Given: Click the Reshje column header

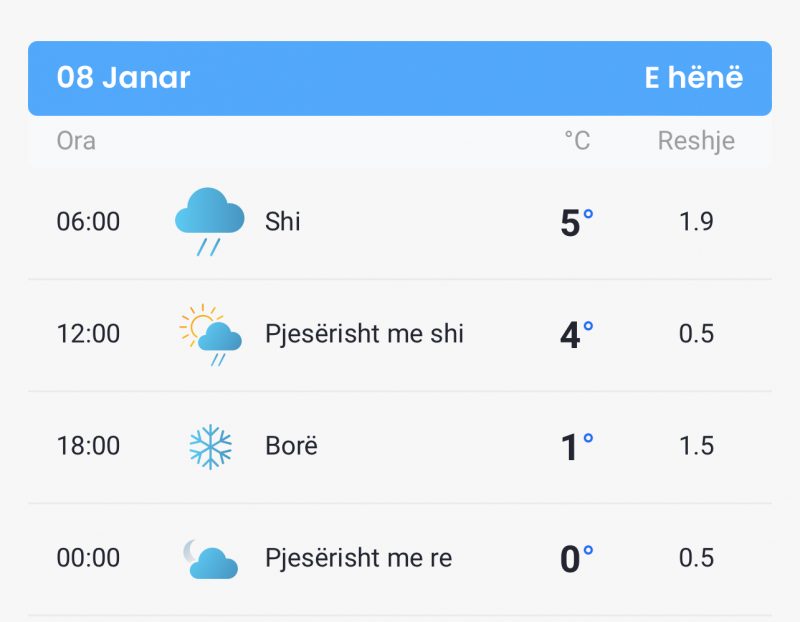Looking at the screenshot, I should coord(696,141).
